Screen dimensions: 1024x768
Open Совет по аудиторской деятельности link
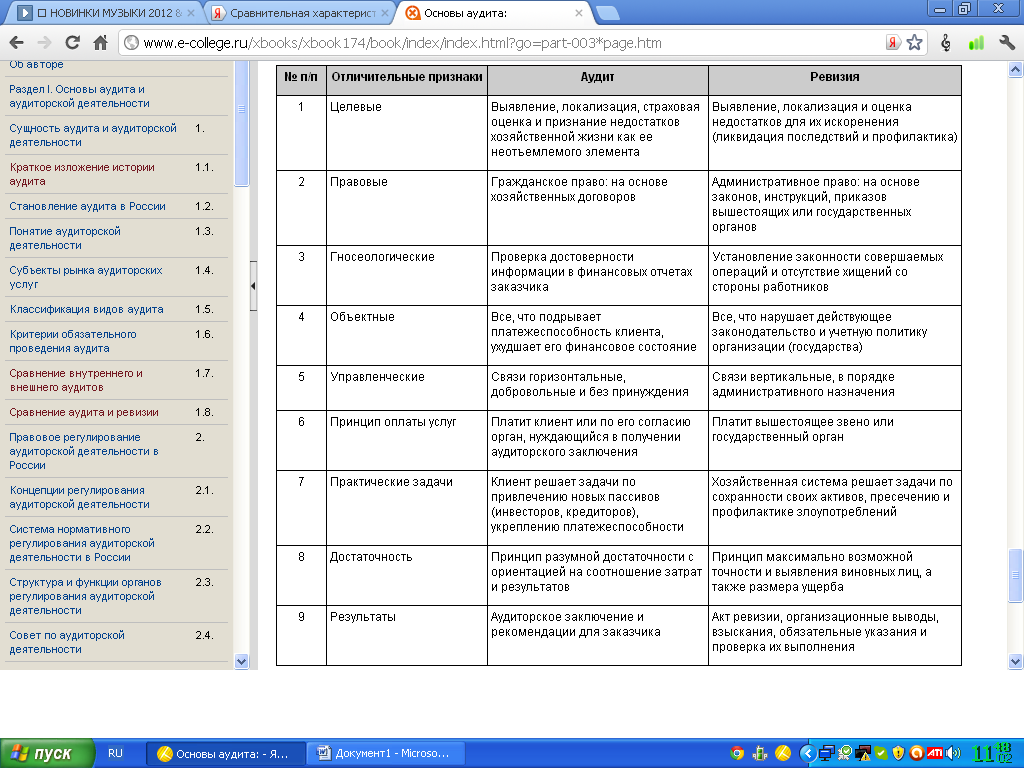tap(67, 642)
